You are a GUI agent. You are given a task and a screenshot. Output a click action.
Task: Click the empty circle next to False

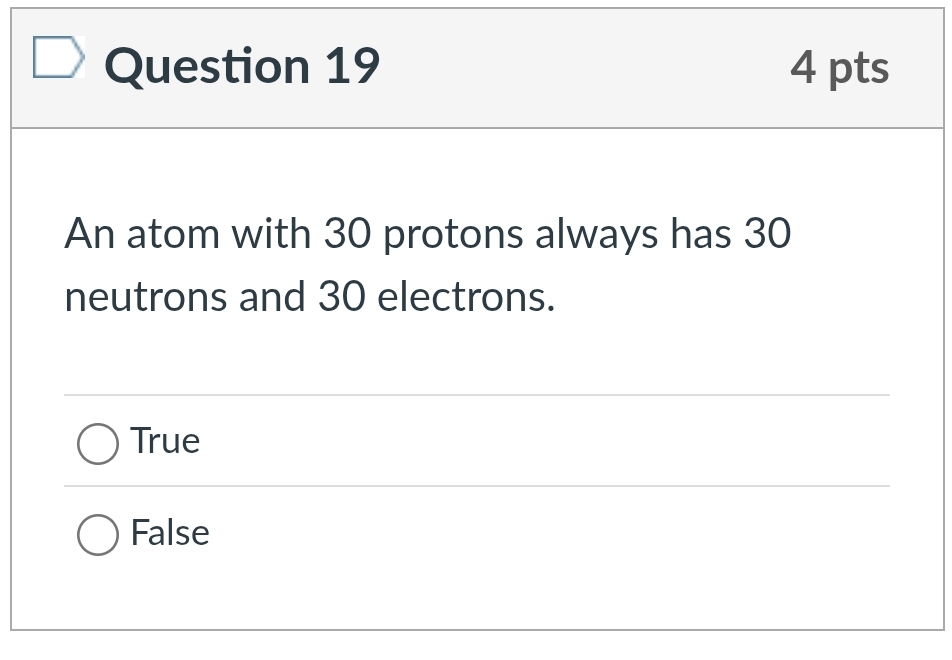(x=97, y=533)
